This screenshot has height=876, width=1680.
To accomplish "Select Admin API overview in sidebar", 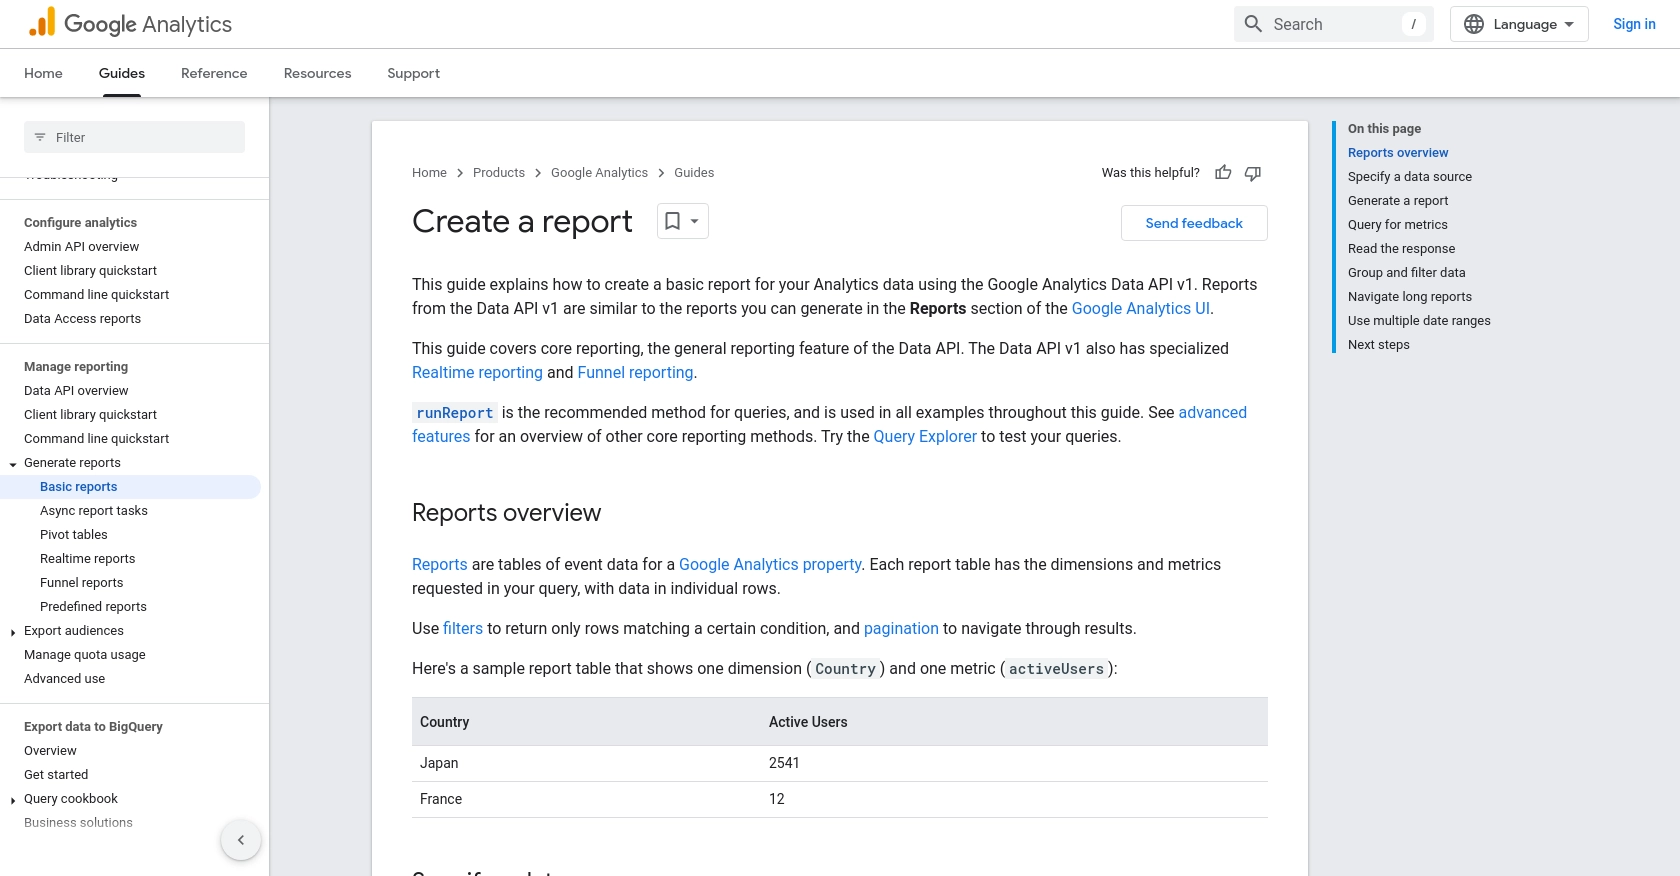I will click(x=81, y=247).
